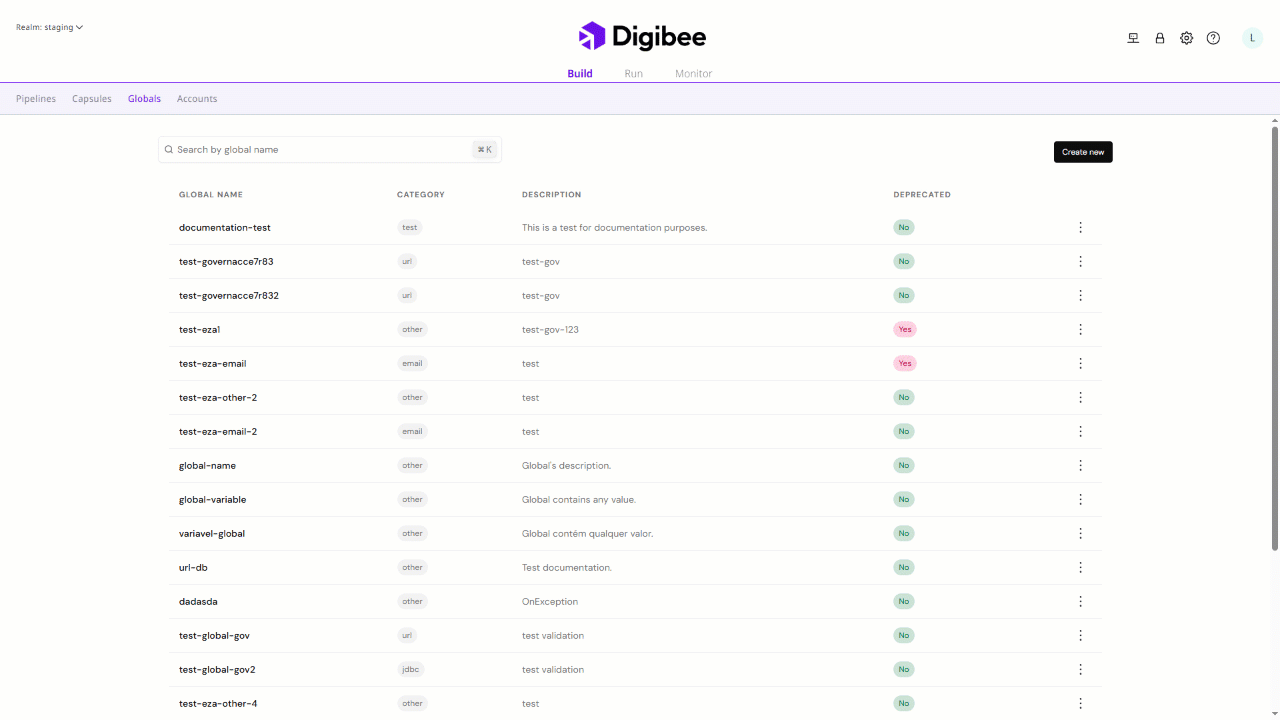Click the Digibee logo icon
This screenshot has height=720, width=1280.
click(x=592, y=37)
